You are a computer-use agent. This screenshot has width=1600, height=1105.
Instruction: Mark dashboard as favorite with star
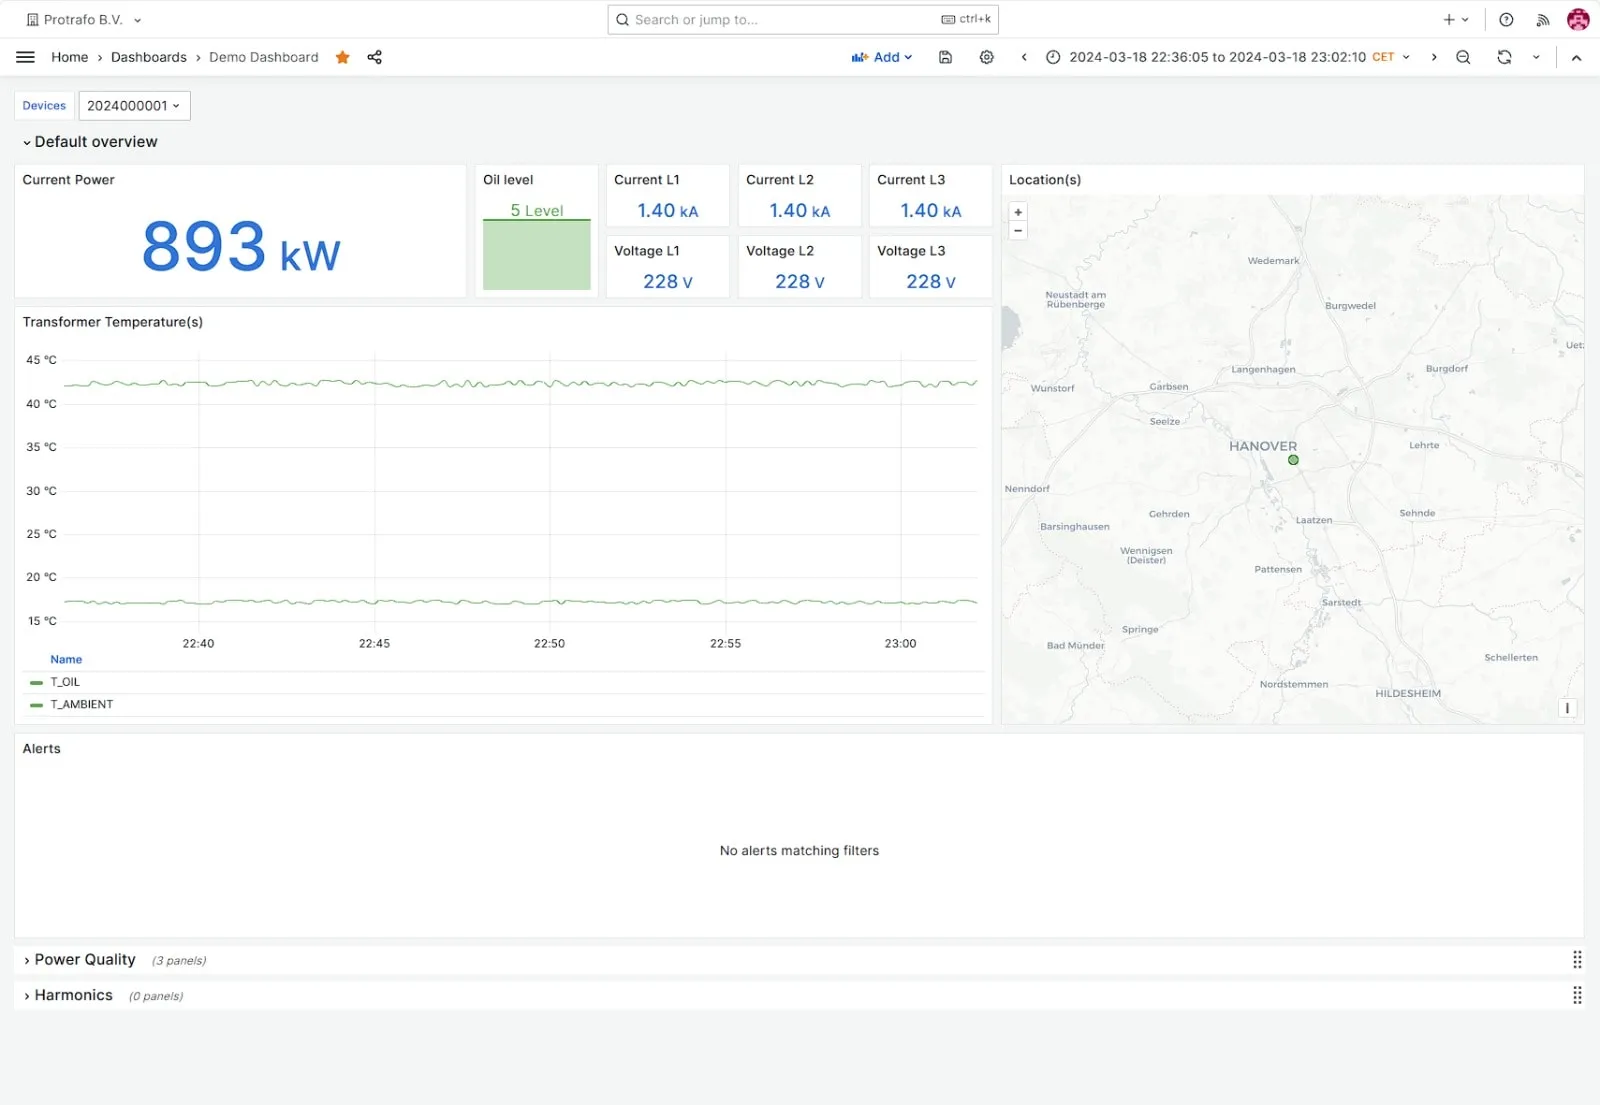coord(342,57)
